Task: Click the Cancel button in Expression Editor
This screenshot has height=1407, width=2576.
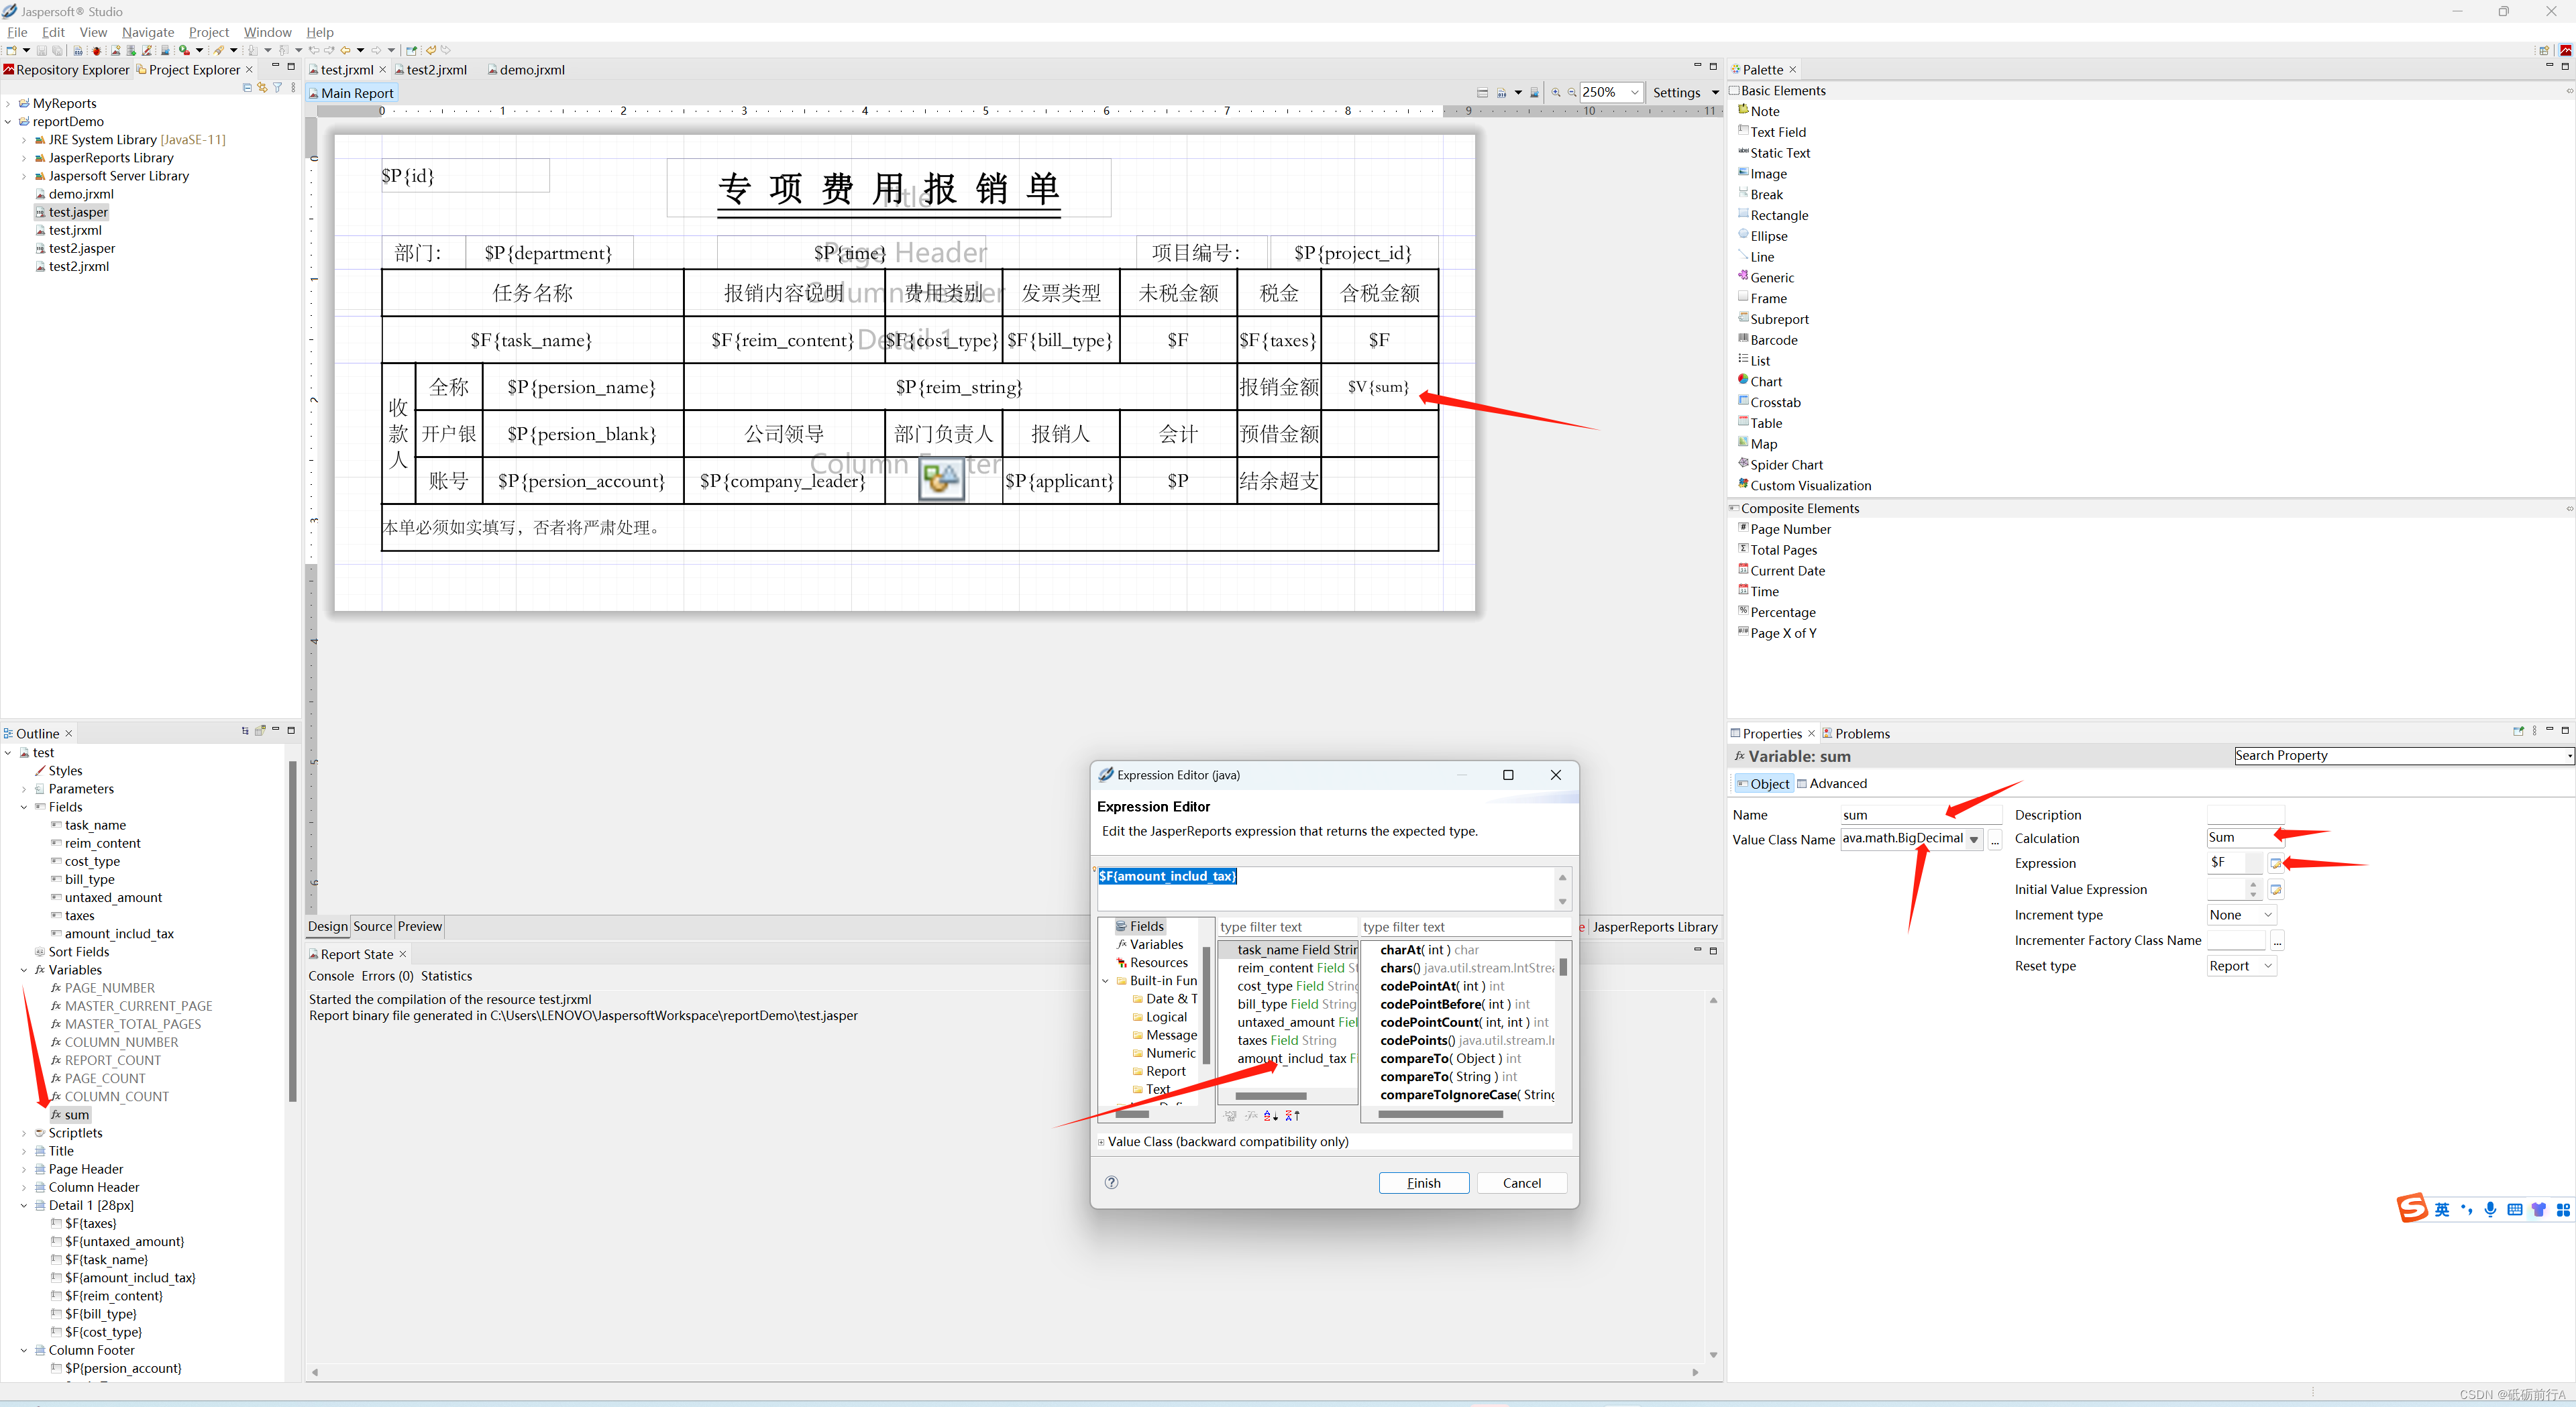Action: point(1521,1183)
